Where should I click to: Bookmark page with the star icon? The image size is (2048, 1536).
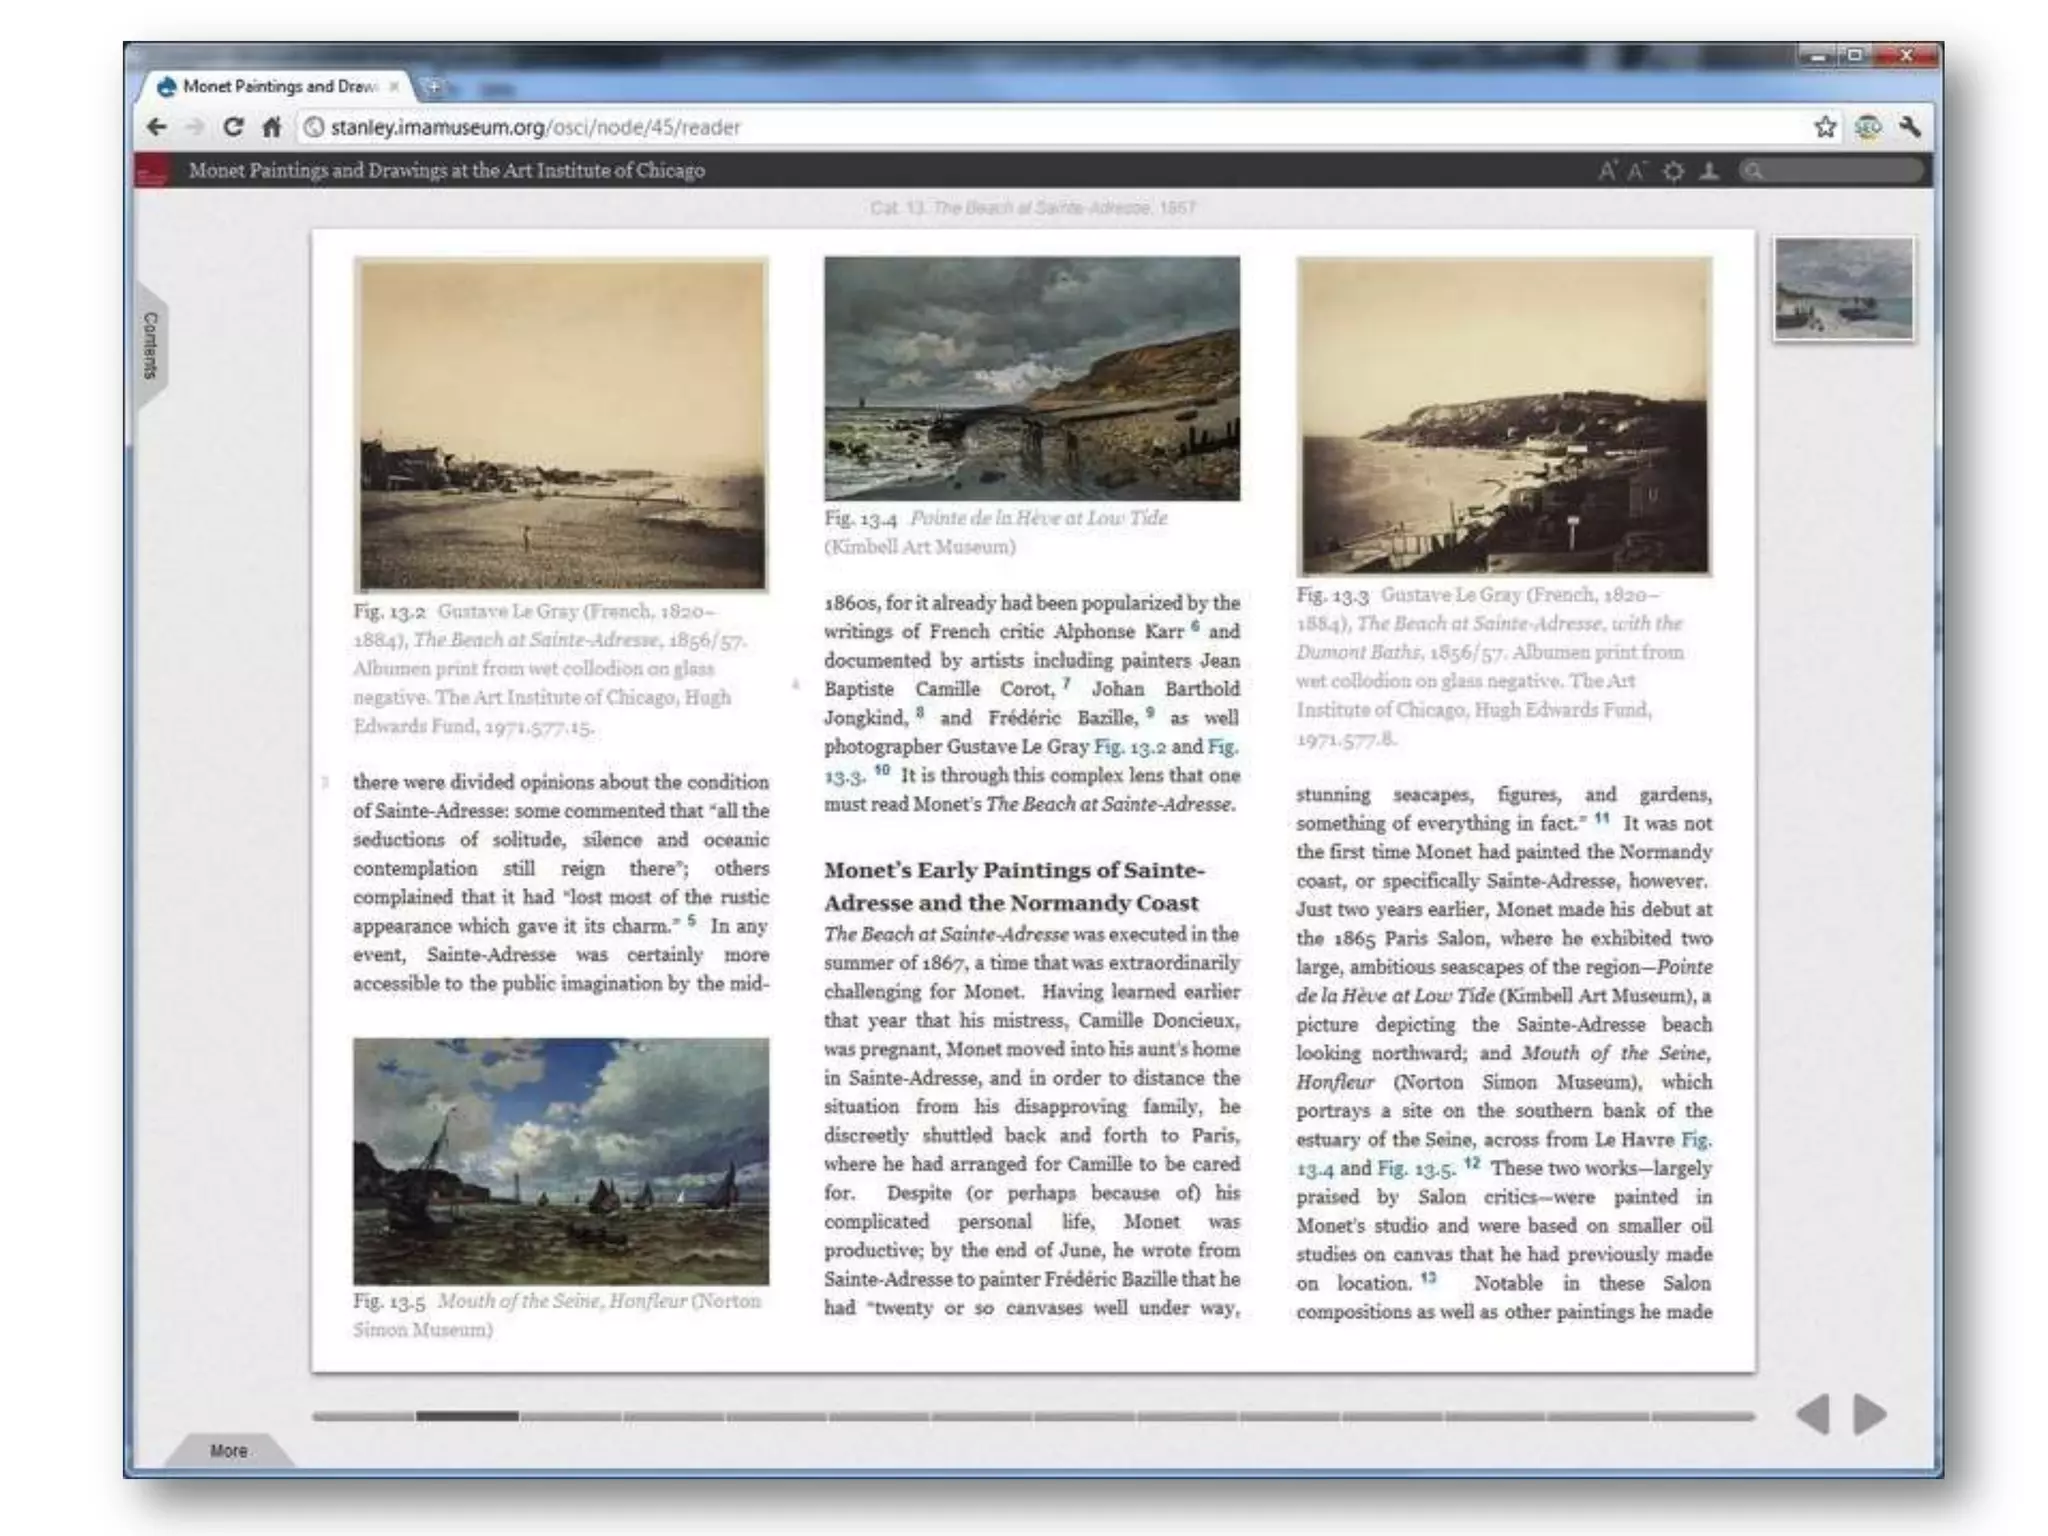[1825, 127]
